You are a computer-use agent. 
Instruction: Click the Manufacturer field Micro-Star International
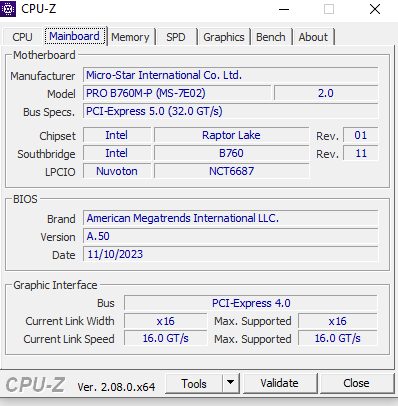tap(231, 75)
